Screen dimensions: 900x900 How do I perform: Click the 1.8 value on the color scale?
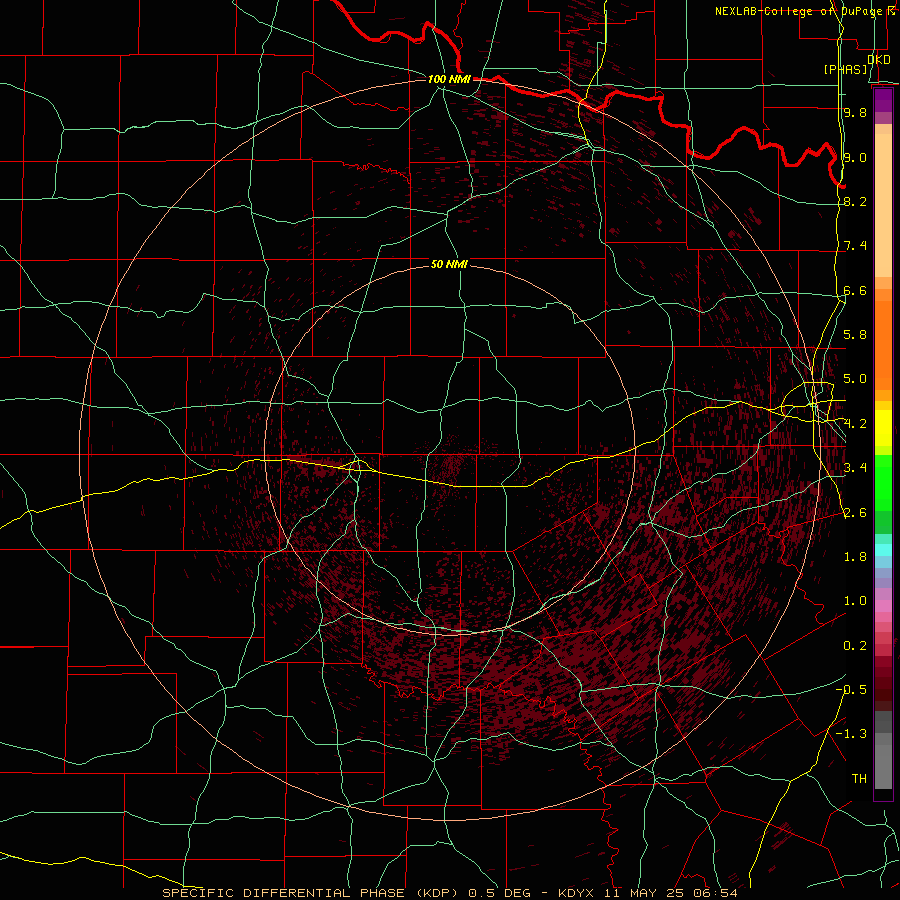855,557
